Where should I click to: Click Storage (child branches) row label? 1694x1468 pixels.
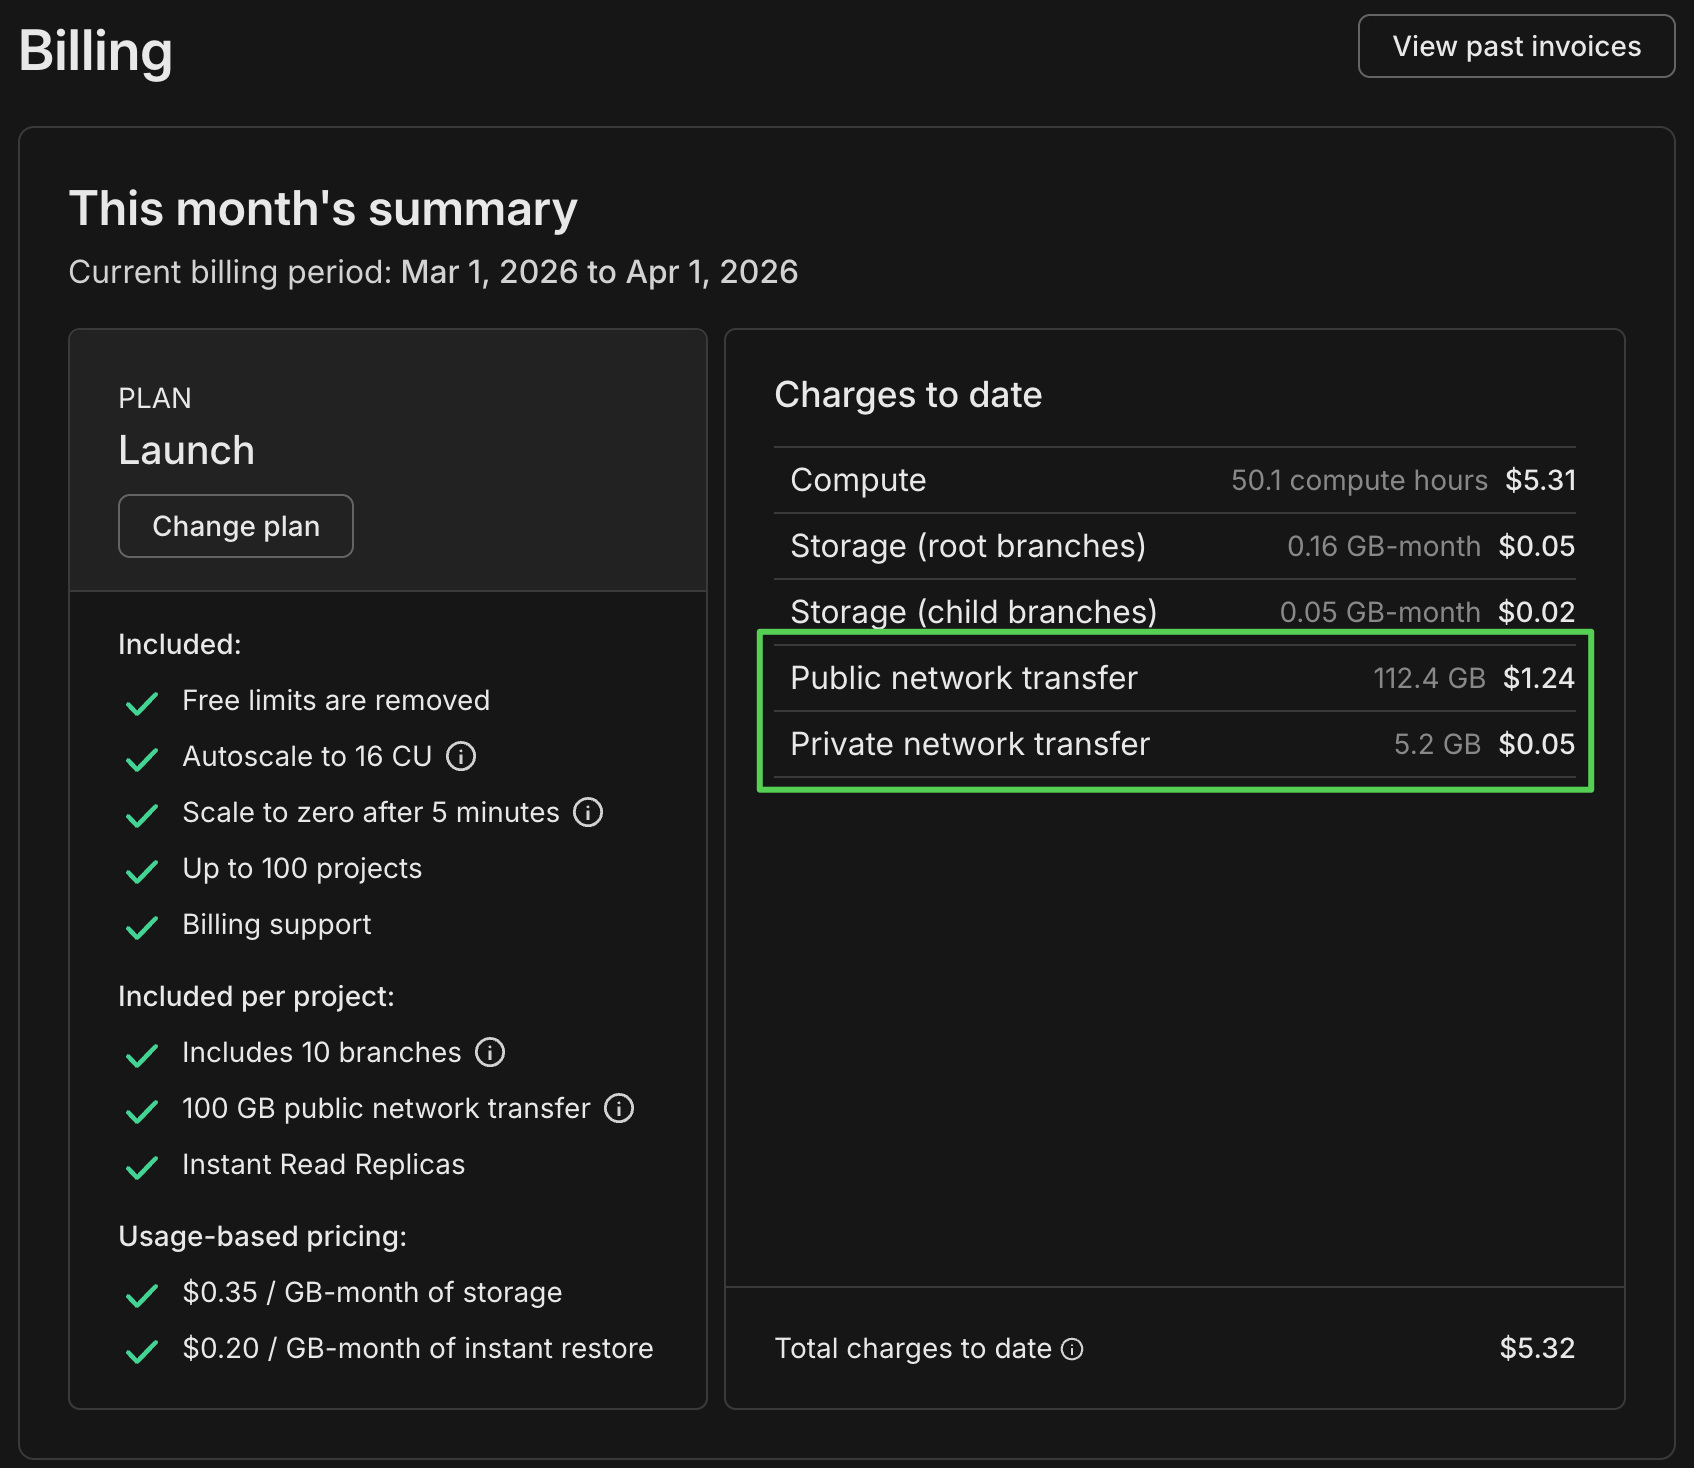coord(973,612)
